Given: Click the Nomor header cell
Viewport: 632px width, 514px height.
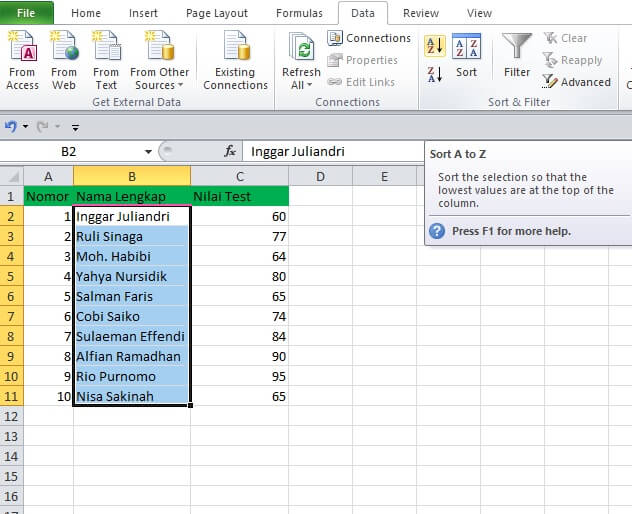Looking at the screenshot, I should [x=48, y=196].
